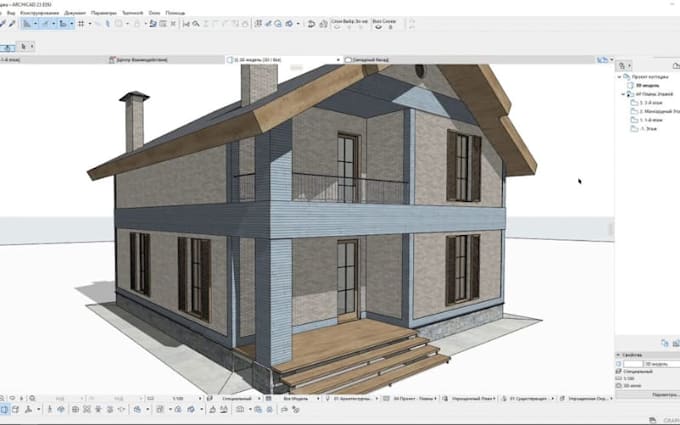Click the axonometry axes icon in the bottom toolbar
This screenshot has width=680, height=425.
[29, 409]
